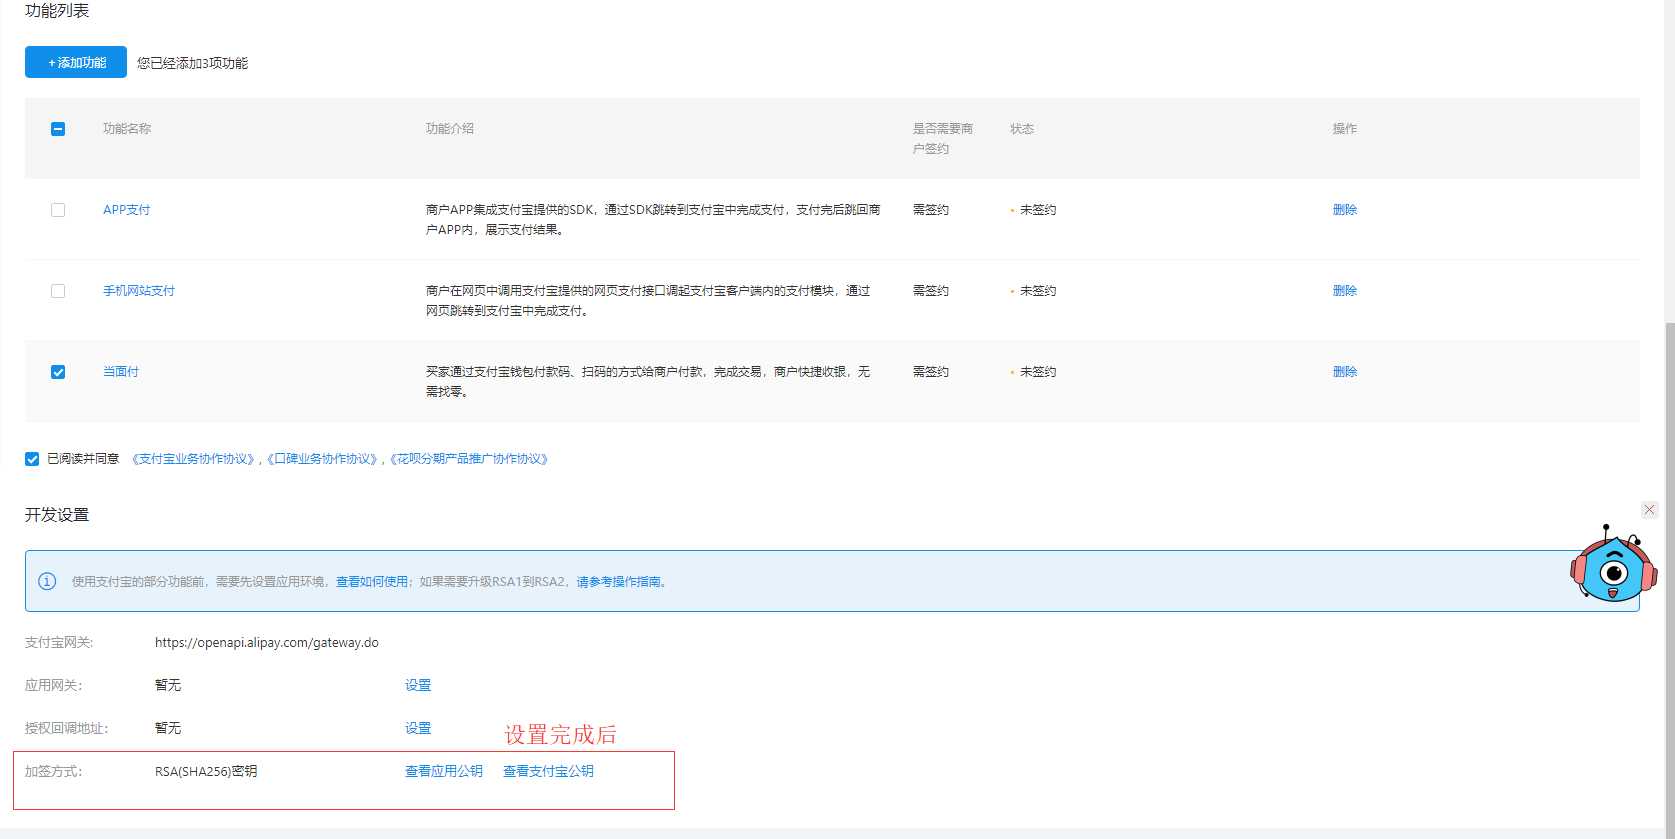Click the blue robot mascot assistant
This screenshot has width=1675, height=839.
1613,564
